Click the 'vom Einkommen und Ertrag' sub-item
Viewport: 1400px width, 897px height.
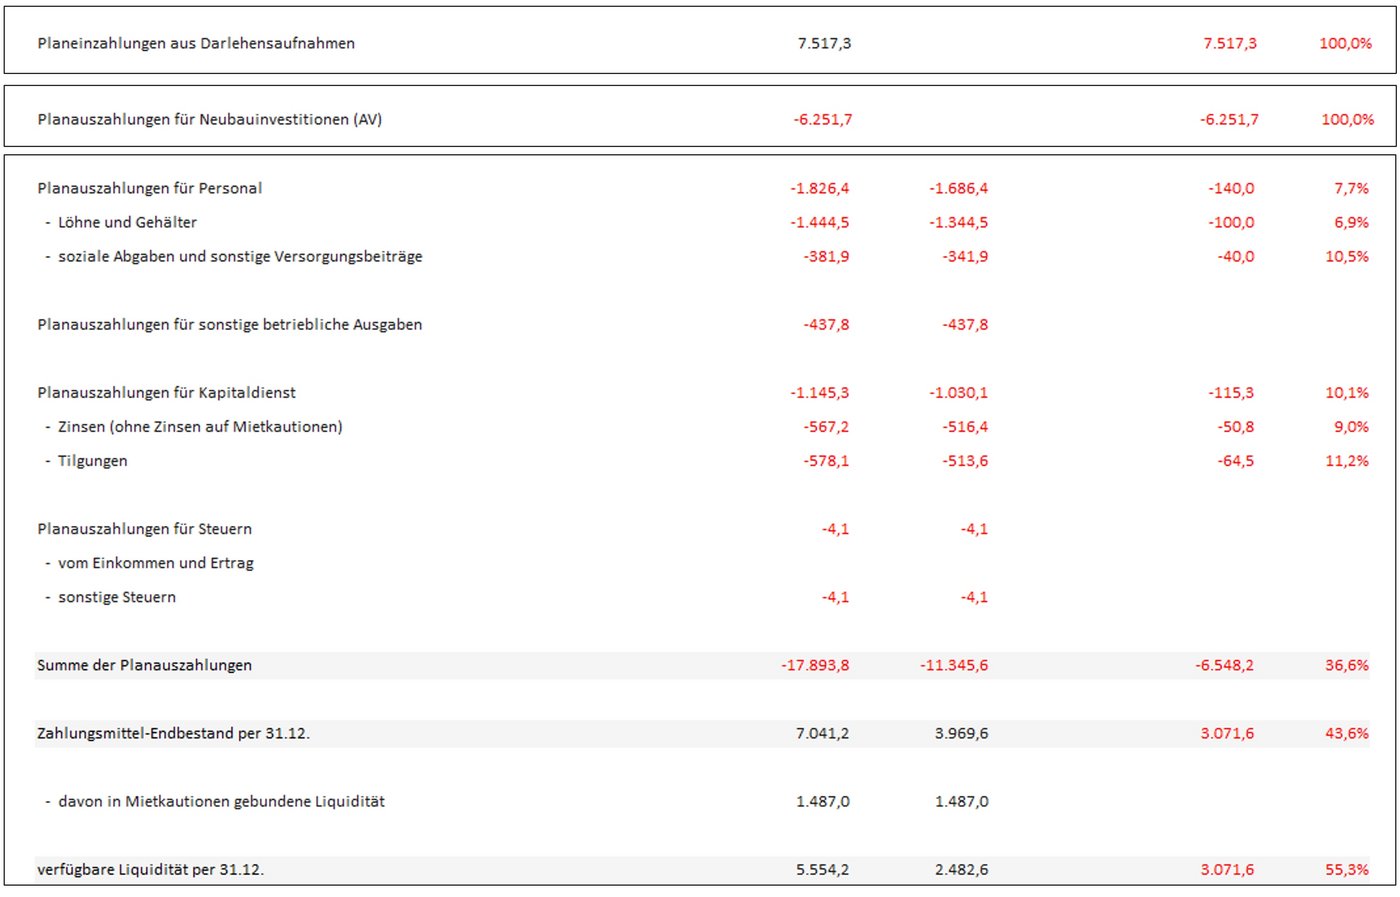point(156,562)
